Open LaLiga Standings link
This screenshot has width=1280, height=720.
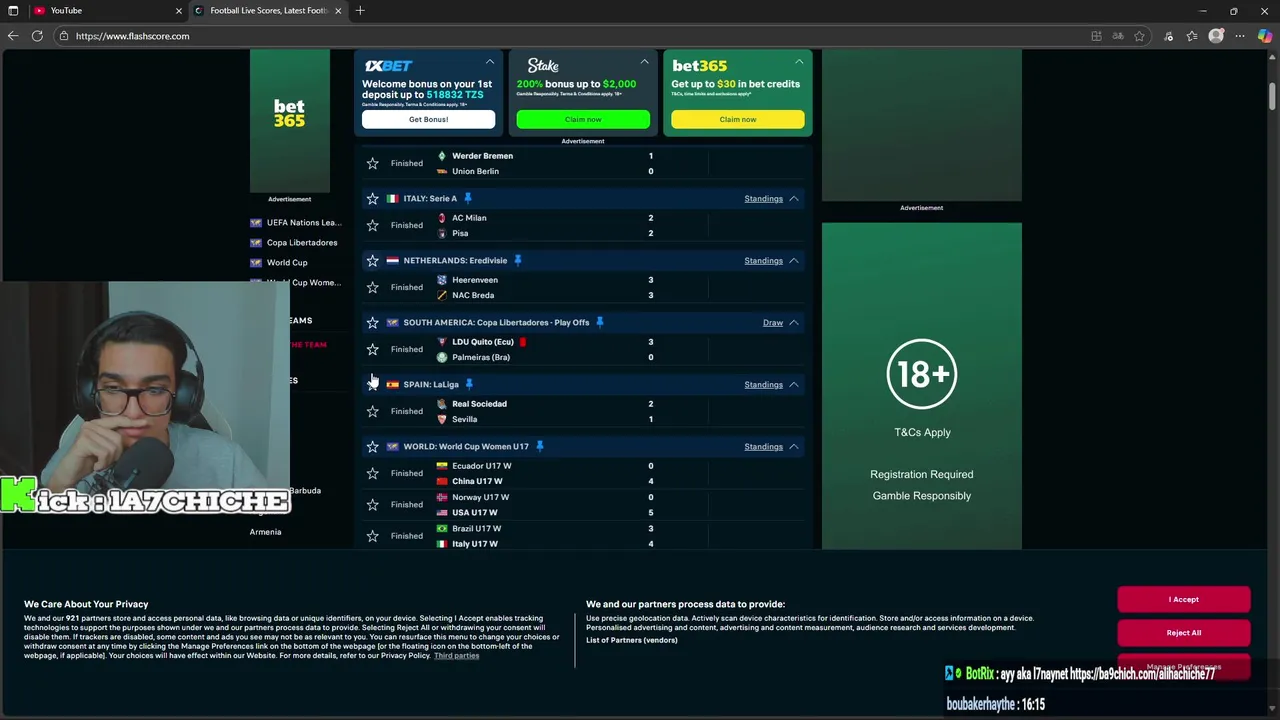click(763, 385)
